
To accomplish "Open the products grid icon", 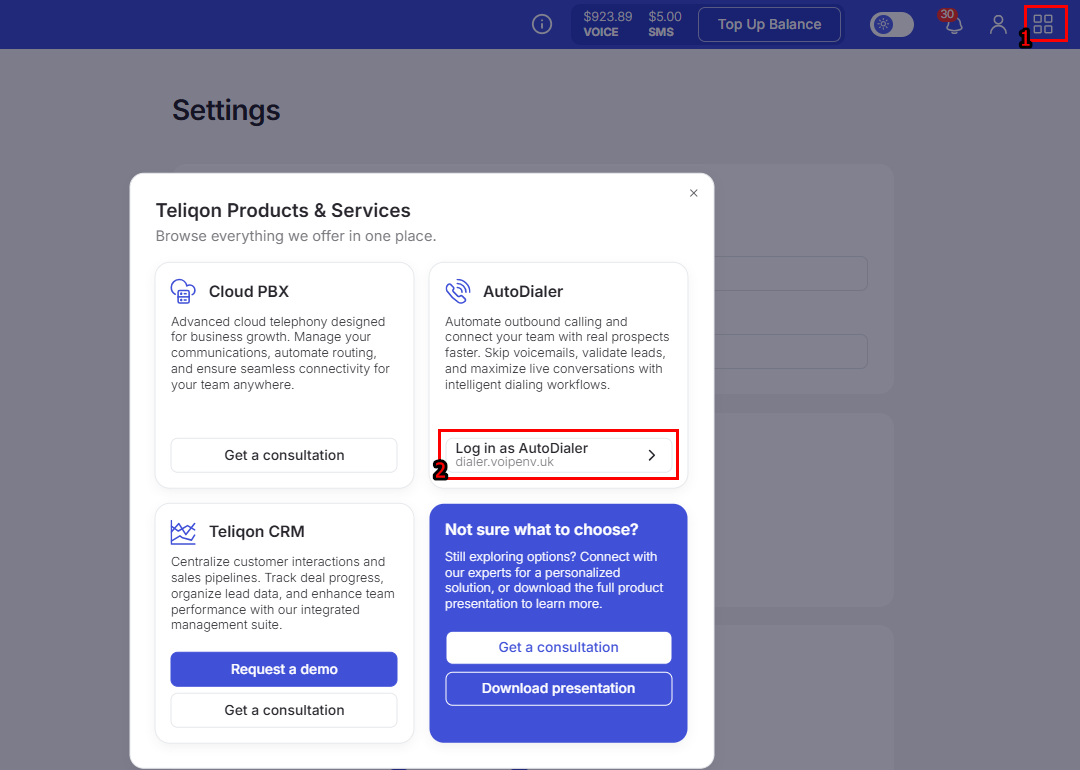I will point(1043,25).
